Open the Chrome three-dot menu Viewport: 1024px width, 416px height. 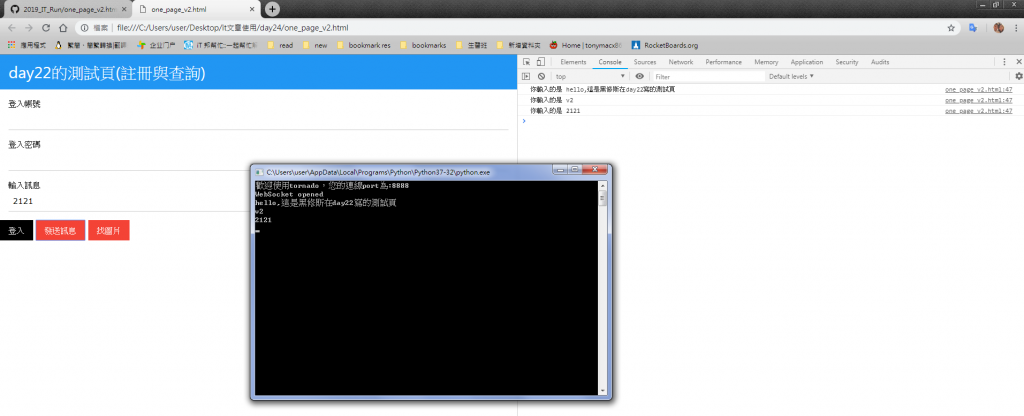1016,28
